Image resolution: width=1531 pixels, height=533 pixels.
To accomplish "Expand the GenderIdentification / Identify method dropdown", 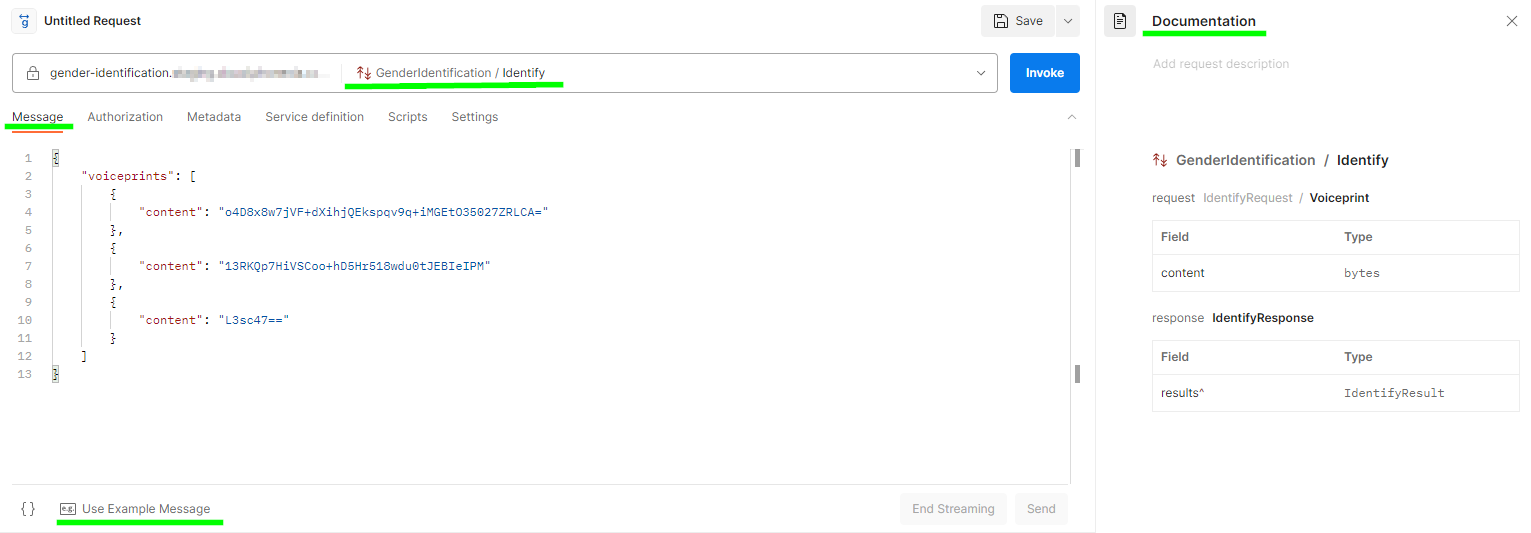I will [x=981, y=73].
